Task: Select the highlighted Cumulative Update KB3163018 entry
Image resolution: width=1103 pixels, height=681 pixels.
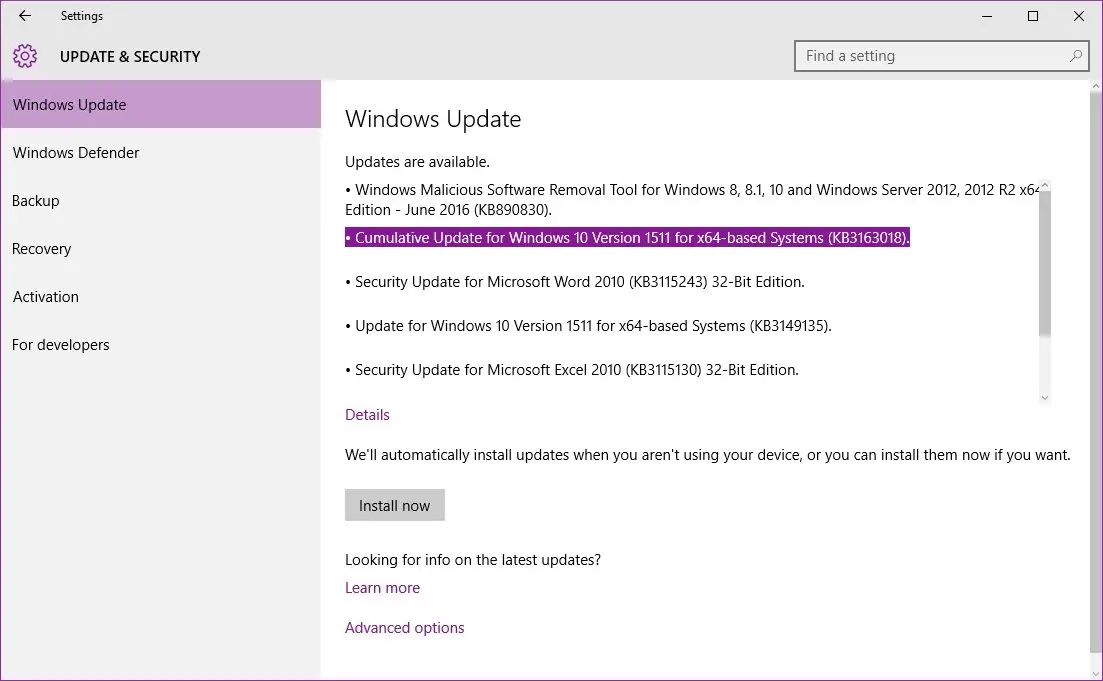Action: click(x=627, y=238)
